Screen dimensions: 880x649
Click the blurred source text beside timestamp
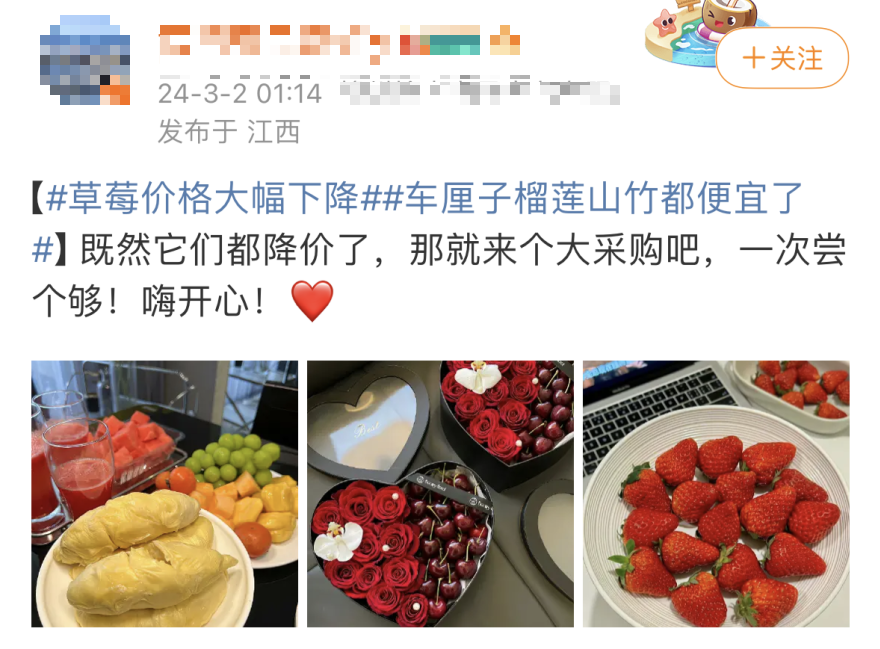[480, 91]
